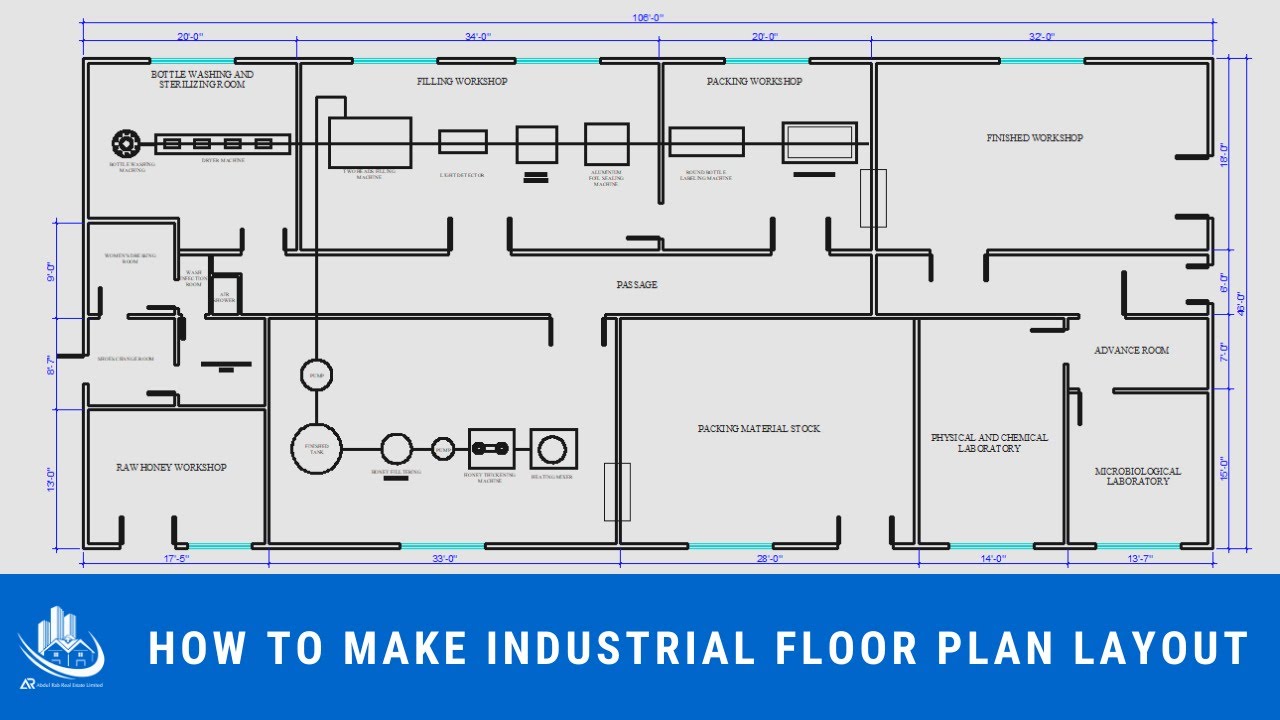Select the dryer machine conveyor symbol

tap(223, 143)
